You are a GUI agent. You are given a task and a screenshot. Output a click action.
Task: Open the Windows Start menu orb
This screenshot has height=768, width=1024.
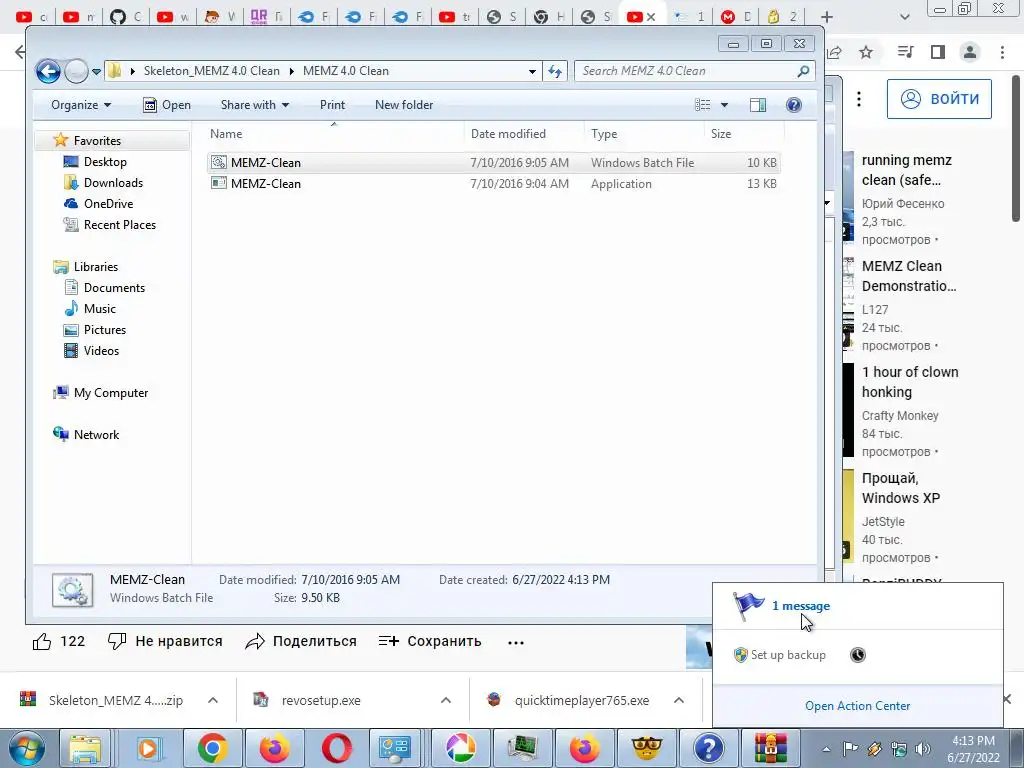(27, 748)
